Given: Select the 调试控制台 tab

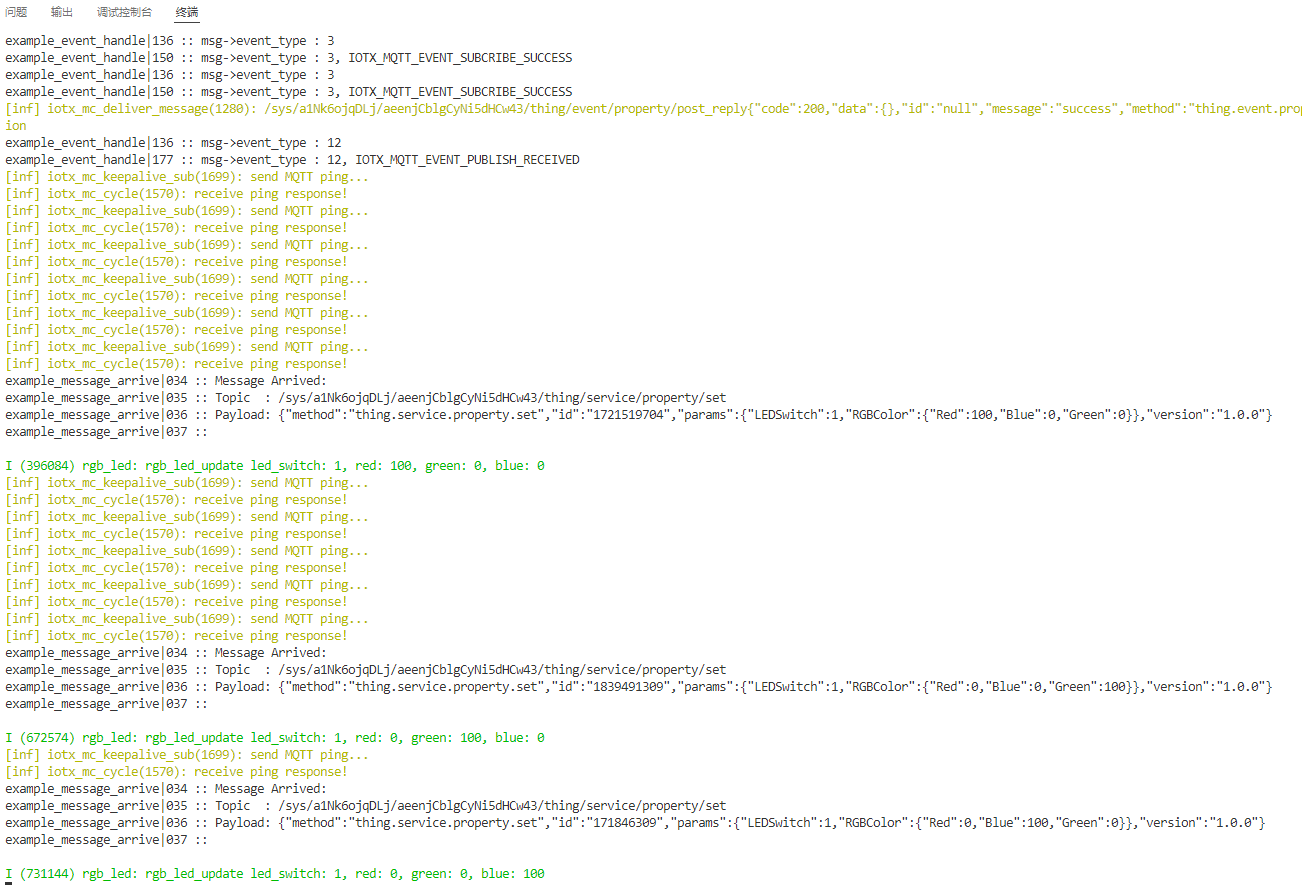Looking at the screenshot, I should click(125, 13).
